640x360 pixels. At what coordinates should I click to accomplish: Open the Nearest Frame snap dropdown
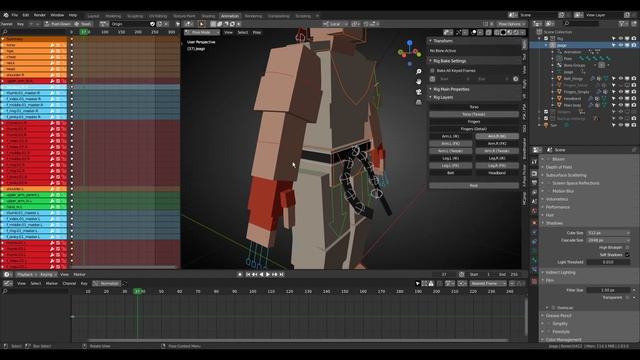(488, 284)
